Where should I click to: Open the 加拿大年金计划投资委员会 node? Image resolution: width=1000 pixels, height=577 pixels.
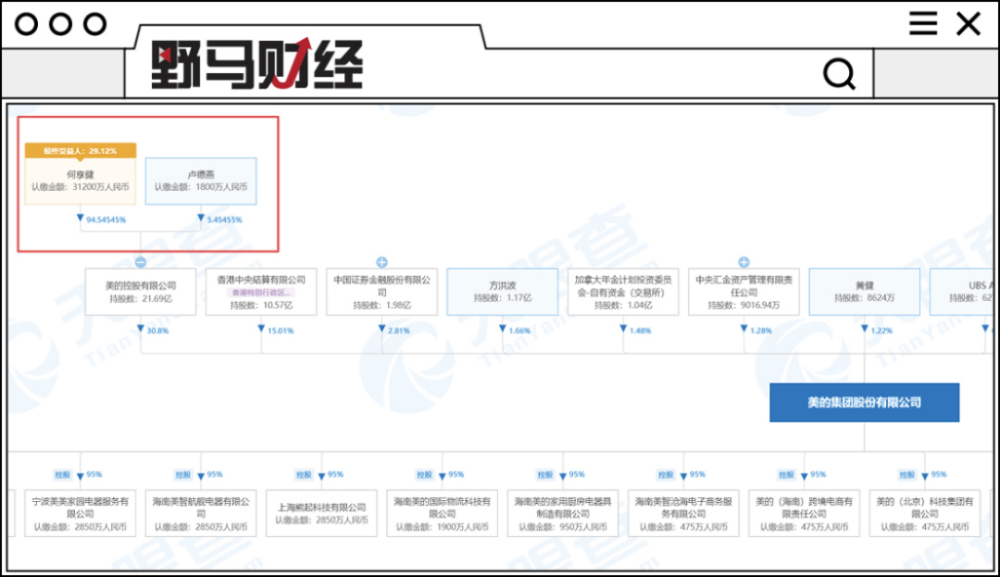623,292
